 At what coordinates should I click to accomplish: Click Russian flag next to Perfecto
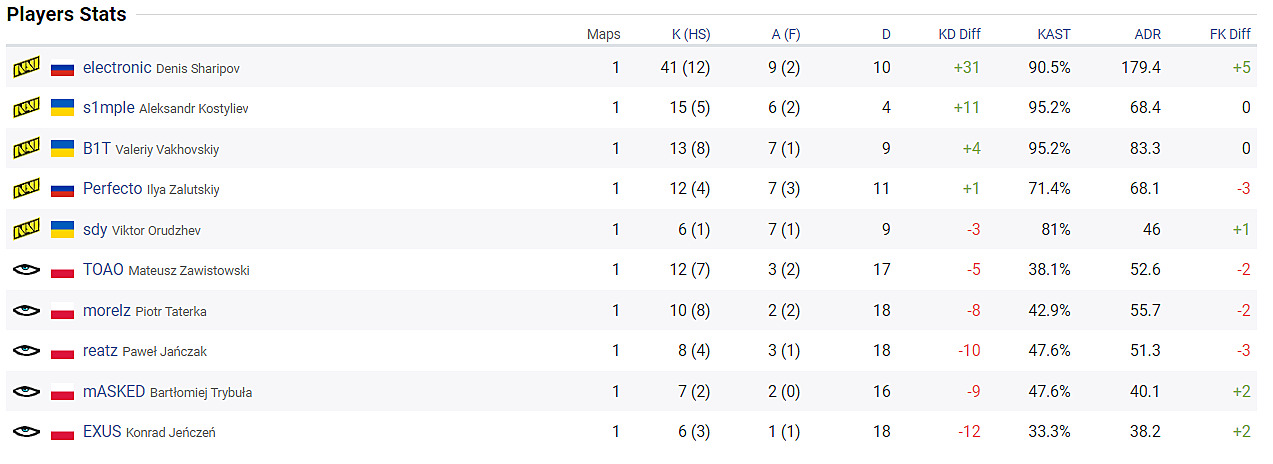click(63, 189)
